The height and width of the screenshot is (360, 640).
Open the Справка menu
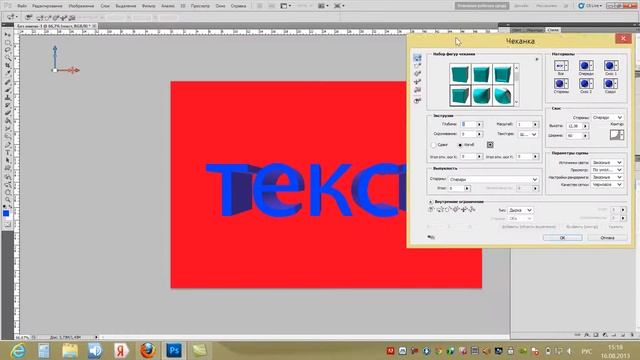pyautogui.click(x=238, y=6)
